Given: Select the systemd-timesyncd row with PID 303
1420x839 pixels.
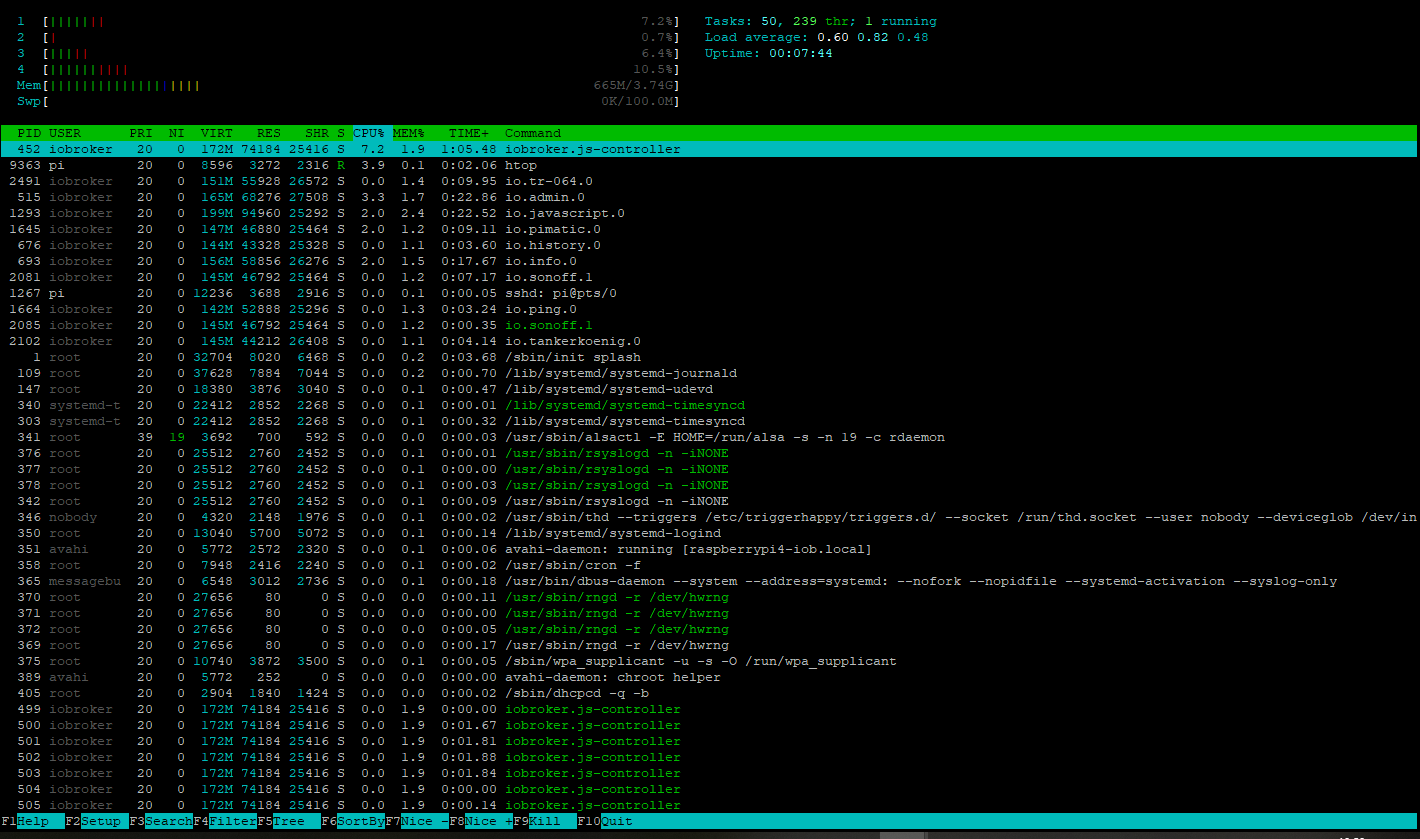Looking at the screenshot, I should [x=709, y=421].
